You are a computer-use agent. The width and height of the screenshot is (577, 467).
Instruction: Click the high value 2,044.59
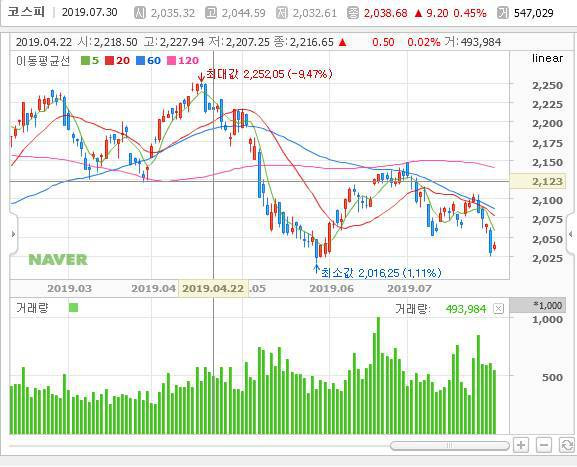tap(243, 13)
